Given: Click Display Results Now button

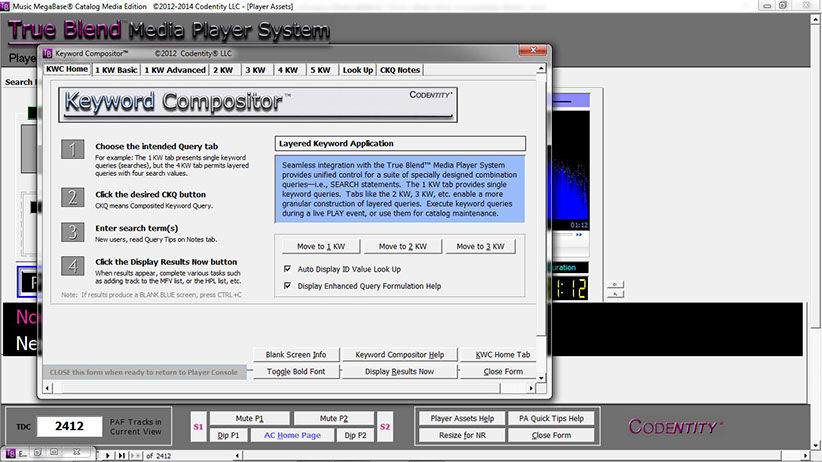Looking at the screenshot, I should click(399, 371).
